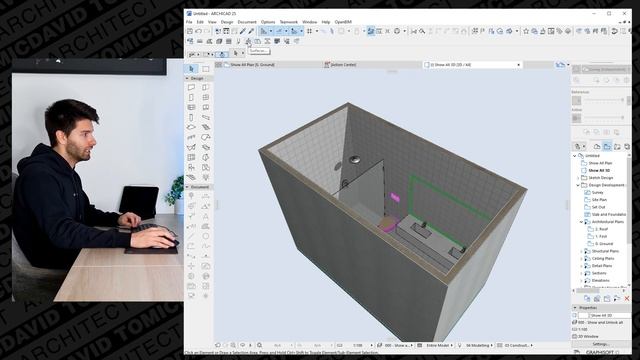Click the Redo icon in the top toolbar
The height and width of the screenshot is (360, 640).
[x=207, y=31]
